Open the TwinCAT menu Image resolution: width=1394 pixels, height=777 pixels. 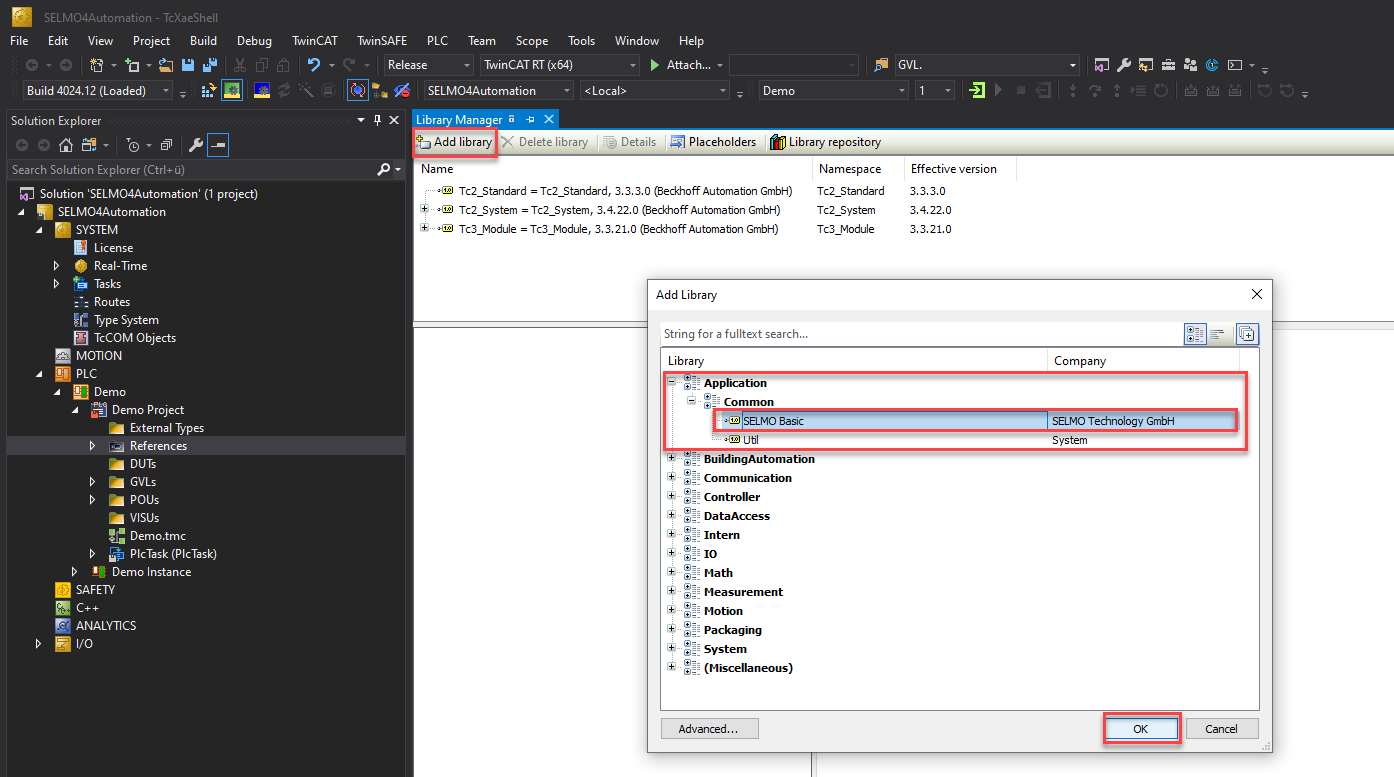click(x=315, y=41)
